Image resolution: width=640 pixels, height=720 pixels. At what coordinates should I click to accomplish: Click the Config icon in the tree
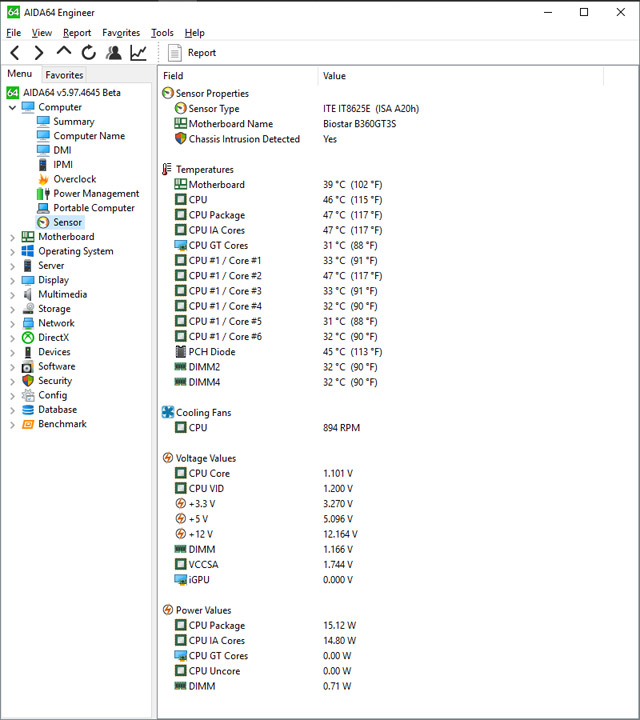[28, 395]
